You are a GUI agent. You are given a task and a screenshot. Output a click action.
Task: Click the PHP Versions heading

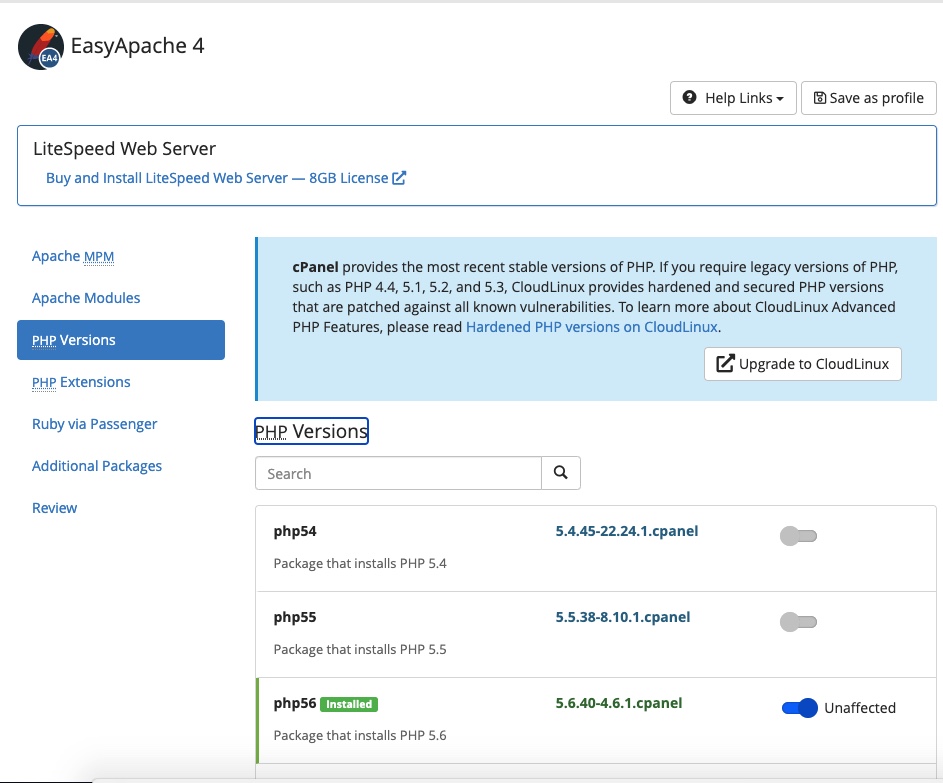311,431
